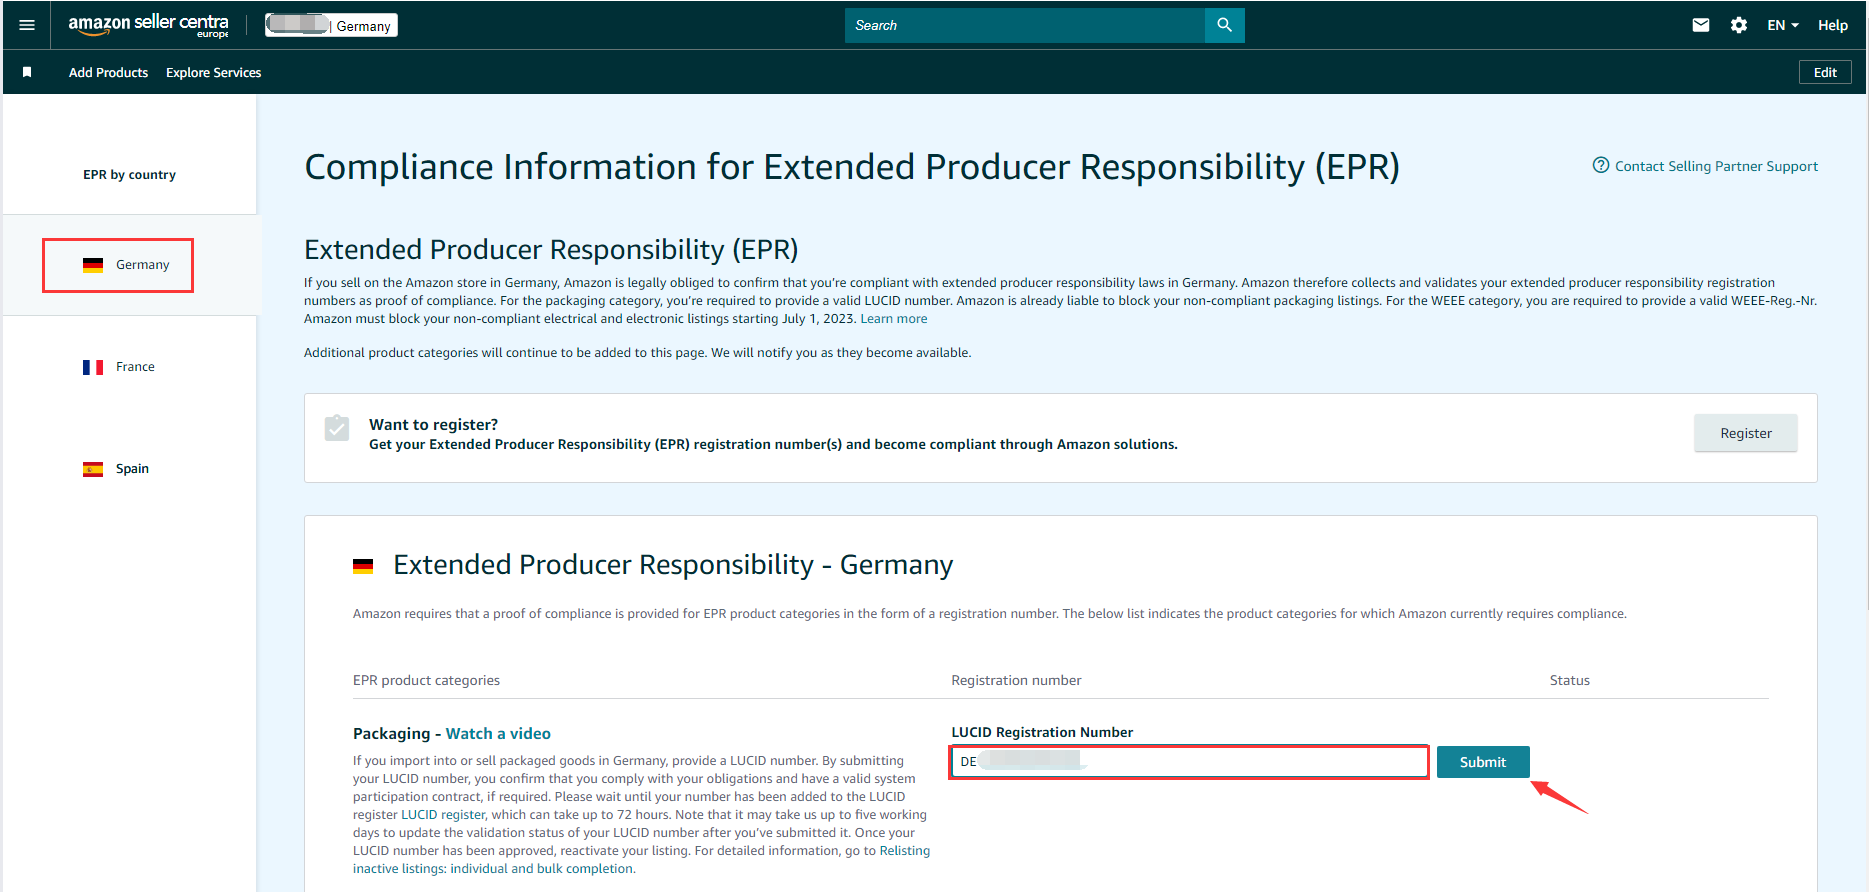1869x892 pixels.
Task: Open Relisting inactive listings link
Action: pos(640,860)
